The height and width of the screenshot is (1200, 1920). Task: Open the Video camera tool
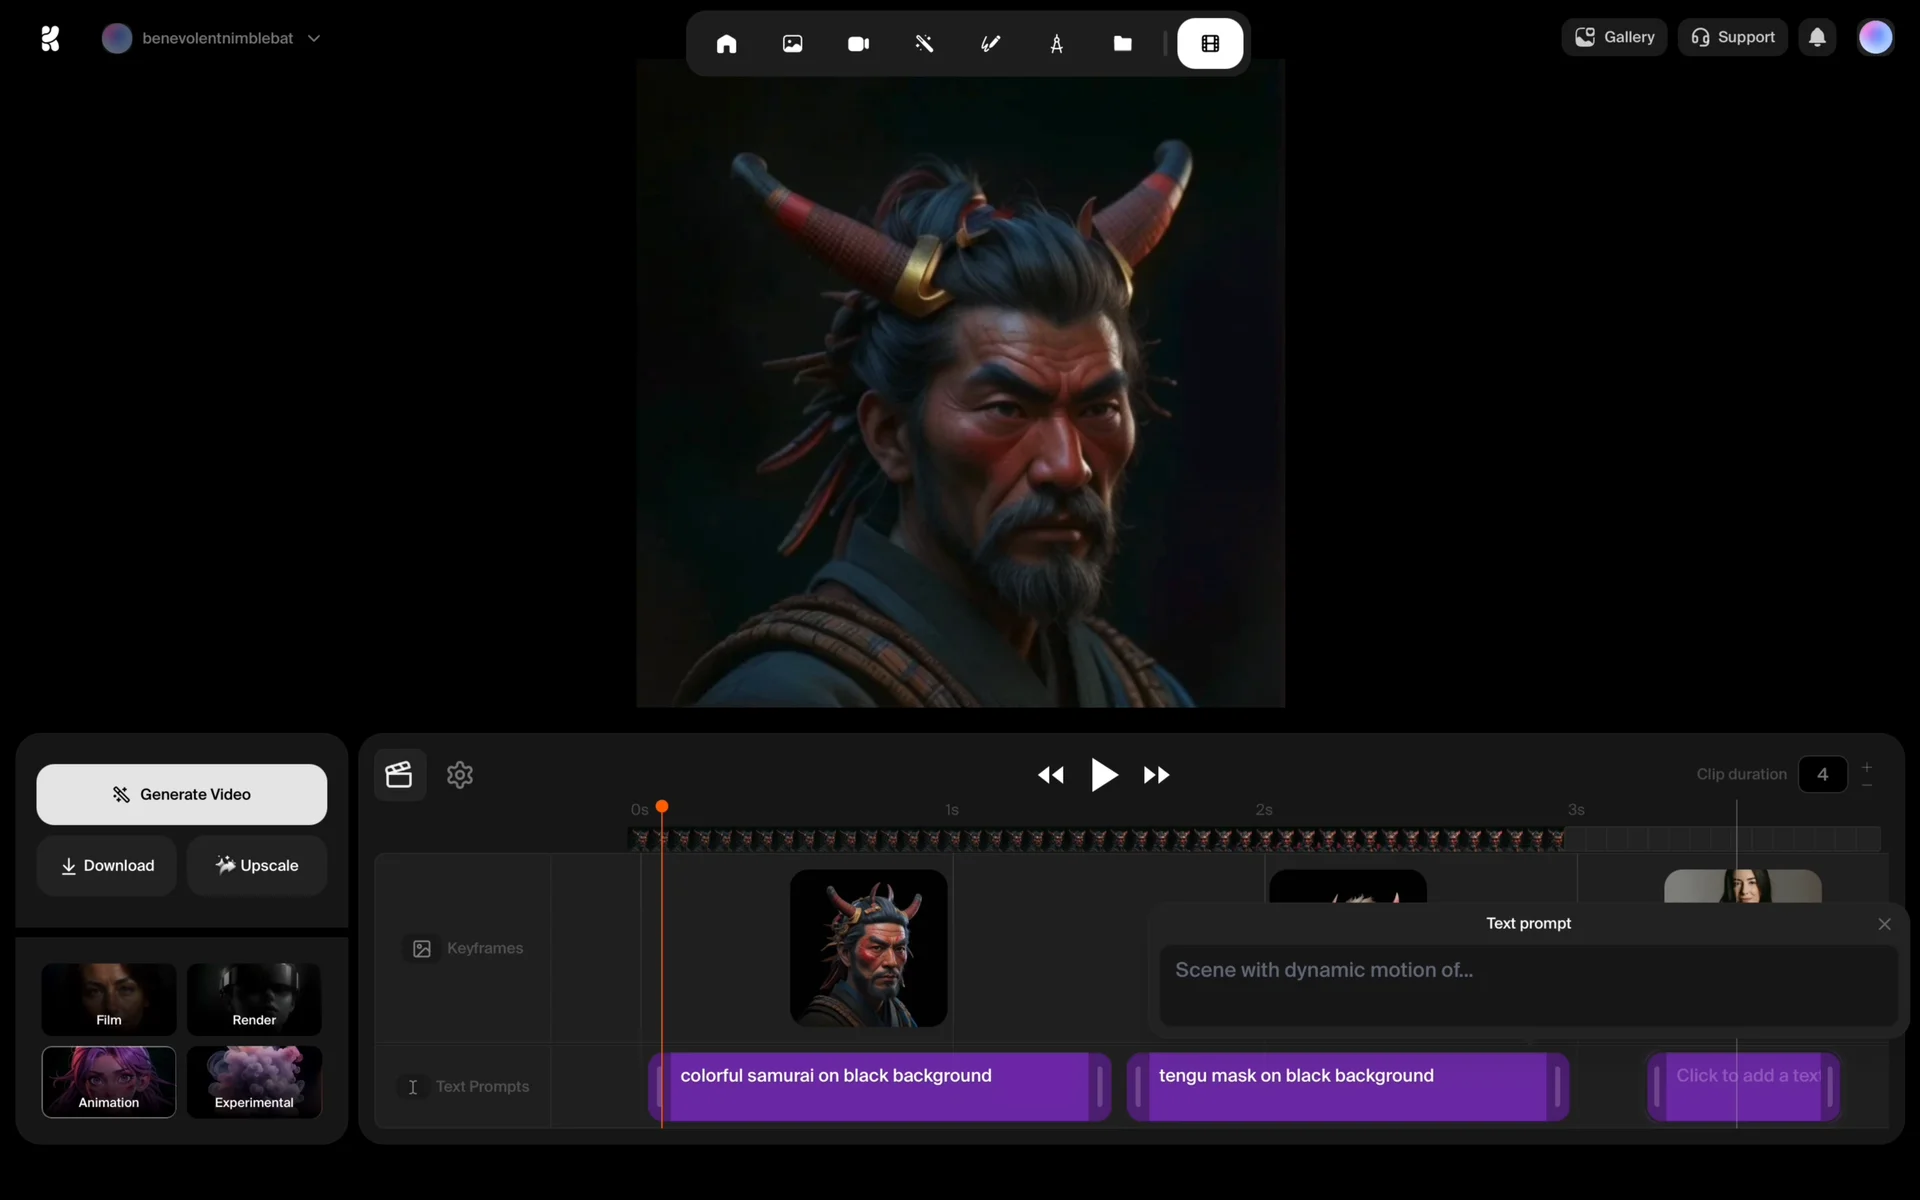coord(858,44)
